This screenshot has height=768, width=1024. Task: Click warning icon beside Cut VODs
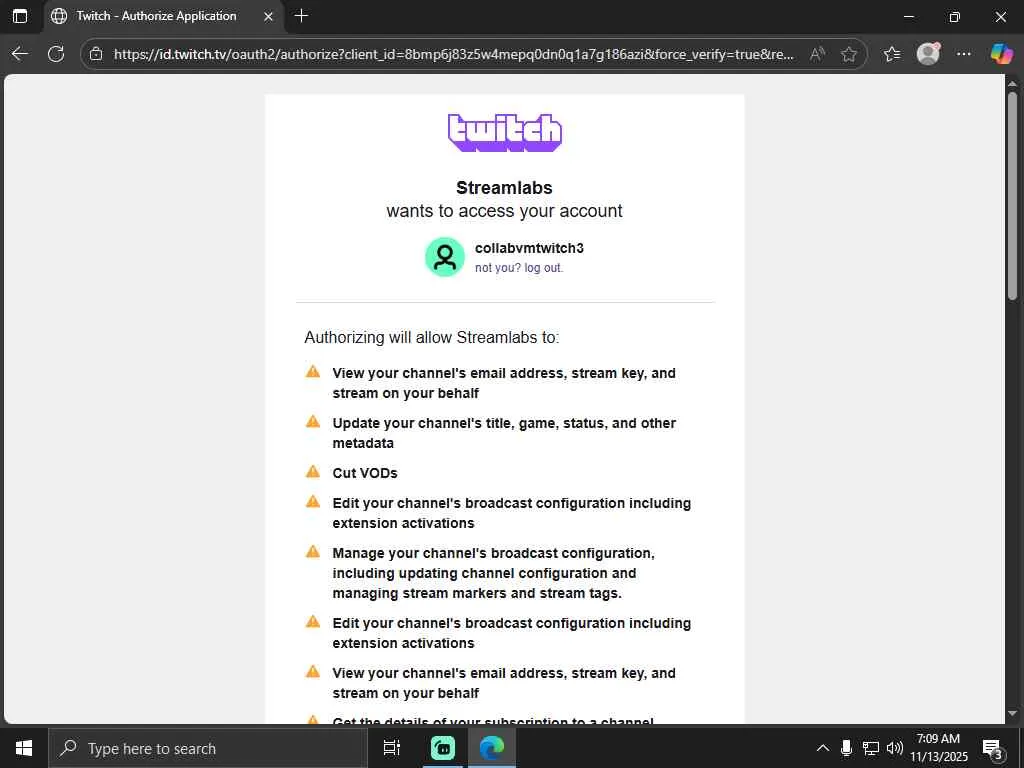click(313, 472)
